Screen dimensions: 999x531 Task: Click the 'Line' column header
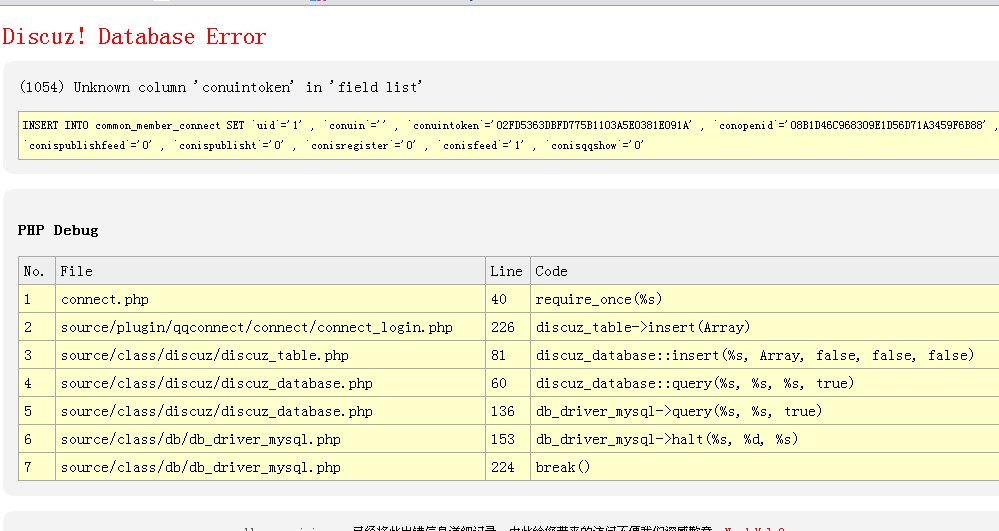tap(506, 271)
